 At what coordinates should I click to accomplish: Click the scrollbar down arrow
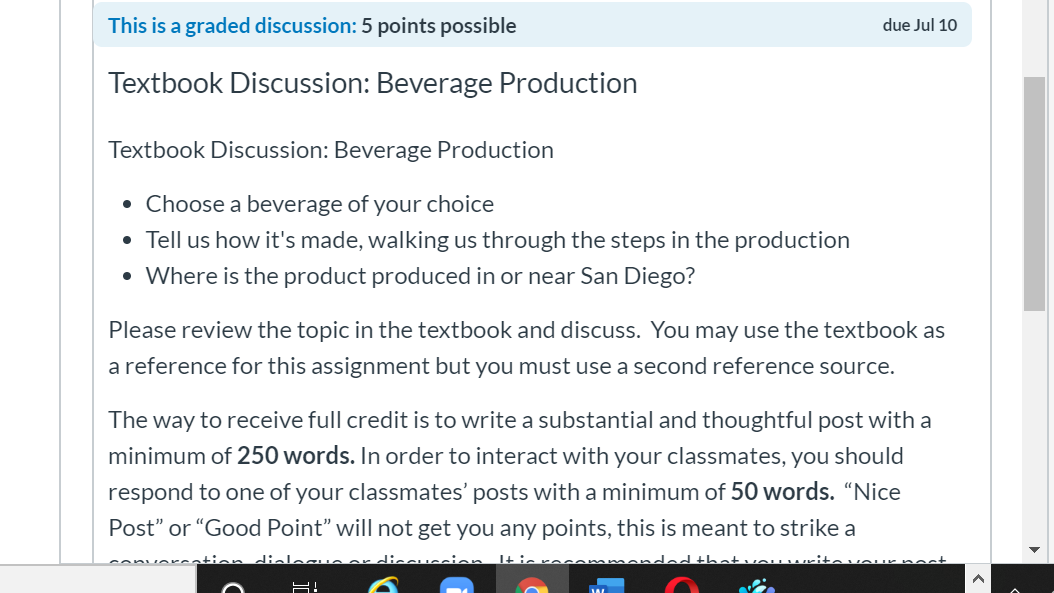pos(1034,549)
